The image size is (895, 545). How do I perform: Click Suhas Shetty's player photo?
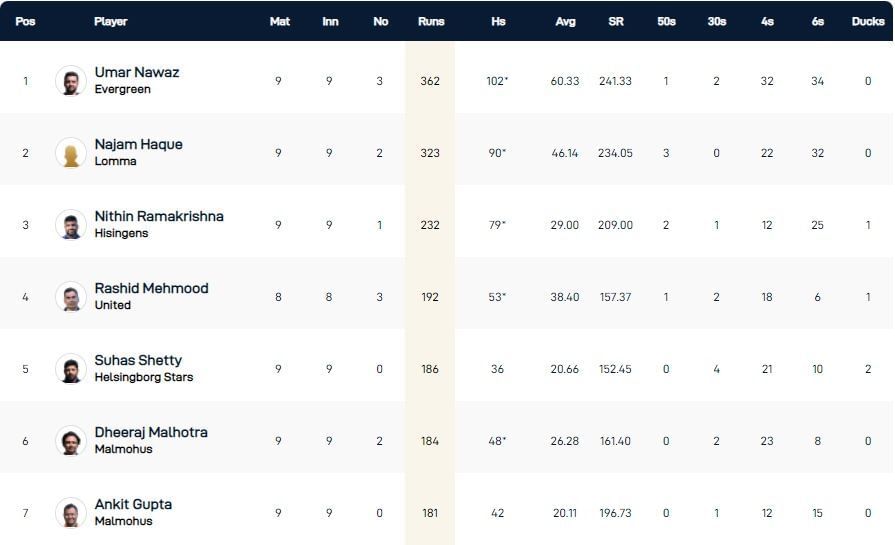click(x=71, y=369)
